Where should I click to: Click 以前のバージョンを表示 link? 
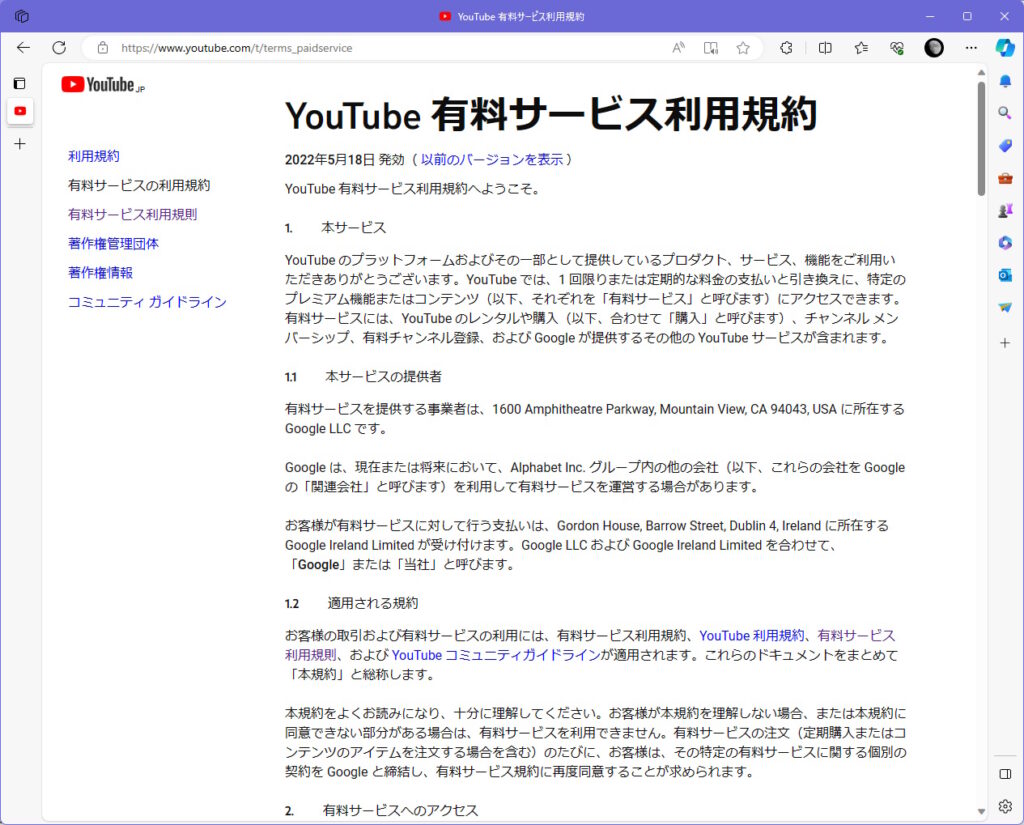(492, 159)
